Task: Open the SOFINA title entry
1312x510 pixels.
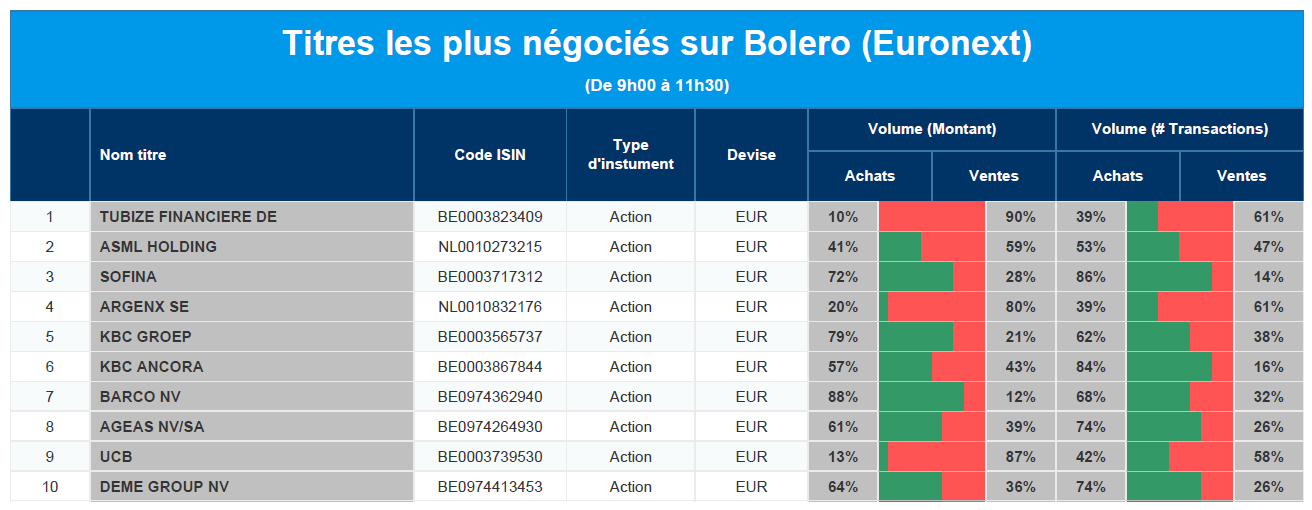Action: coord(128,277)
